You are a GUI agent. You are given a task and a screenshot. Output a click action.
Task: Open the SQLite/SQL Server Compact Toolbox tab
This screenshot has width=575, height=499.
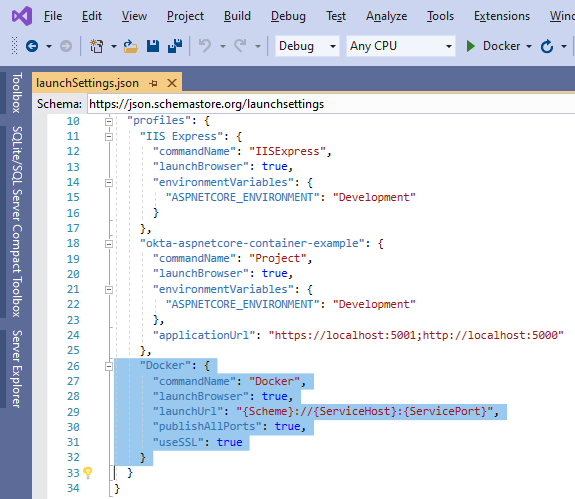click(x=17, y=221)
